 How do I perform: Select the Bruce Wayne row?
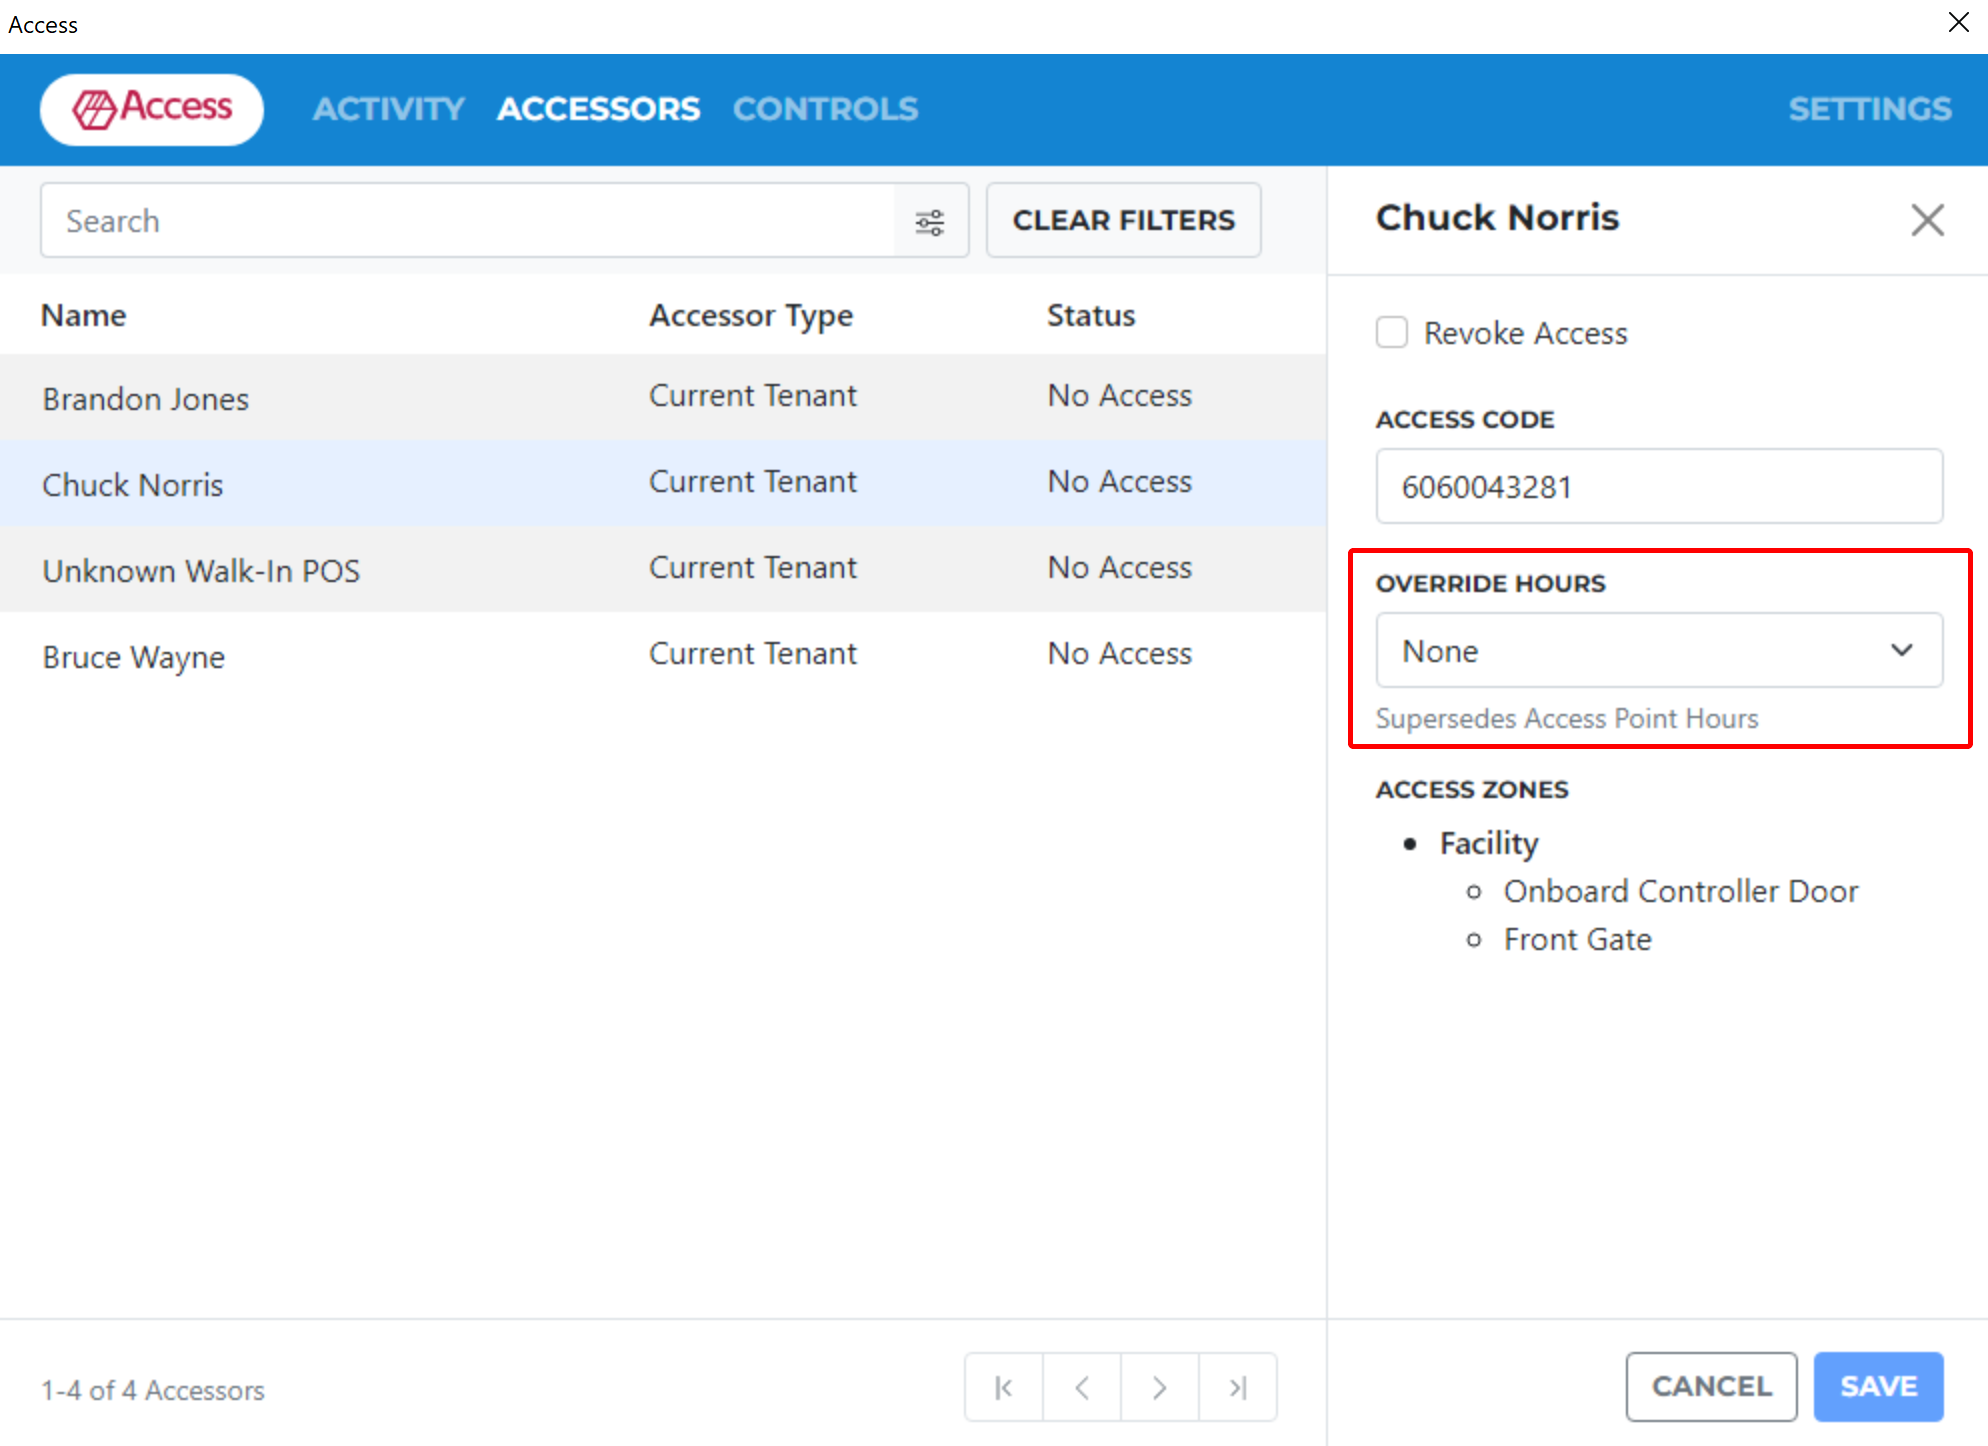(x=663, y=655)
